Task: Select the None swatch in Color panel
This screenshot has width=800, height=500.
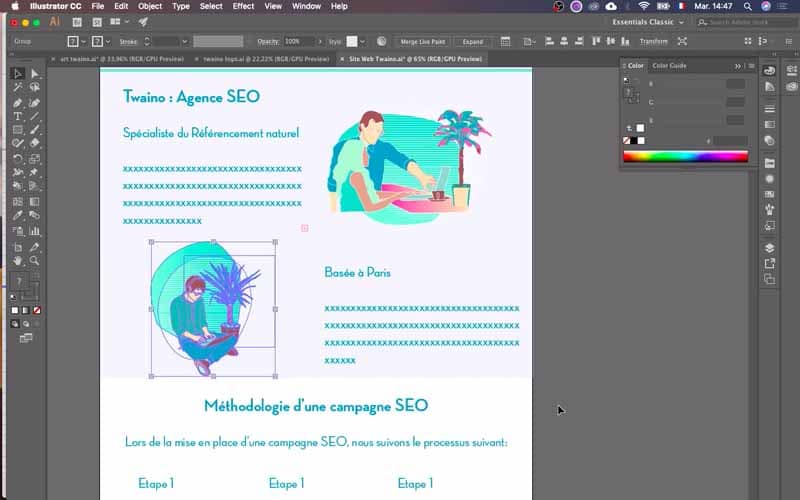Action: pyautogui.click(x=627, y=141)
